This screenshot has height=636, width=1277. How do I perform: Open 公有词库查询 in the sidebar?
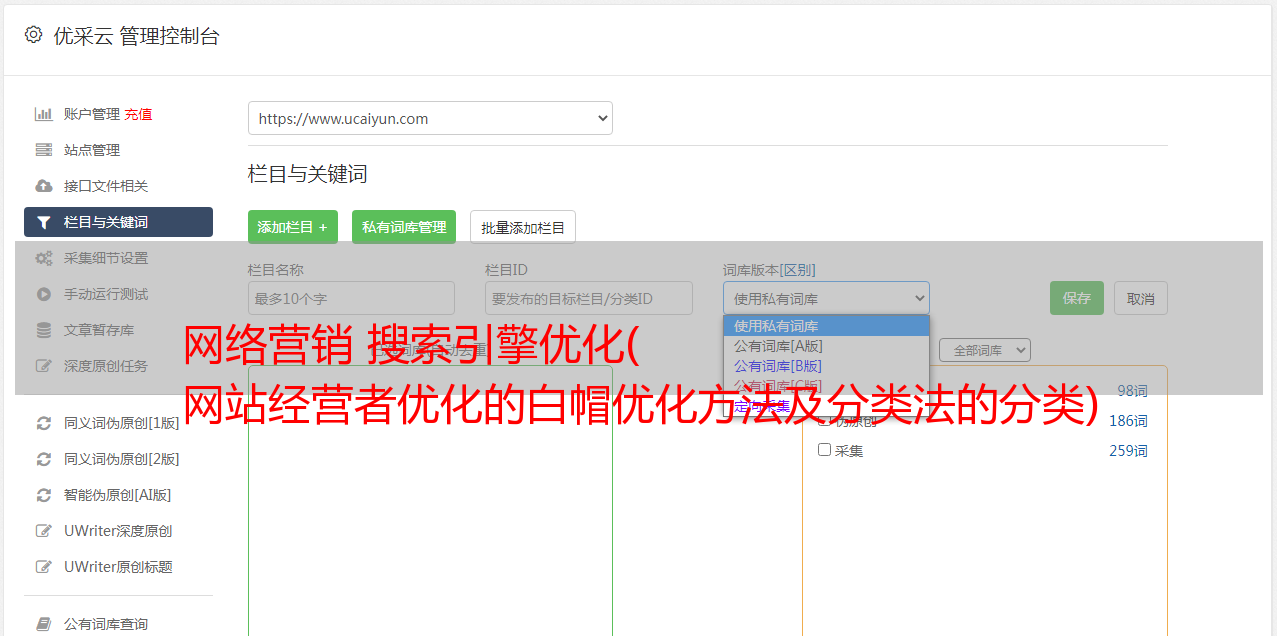106,624
